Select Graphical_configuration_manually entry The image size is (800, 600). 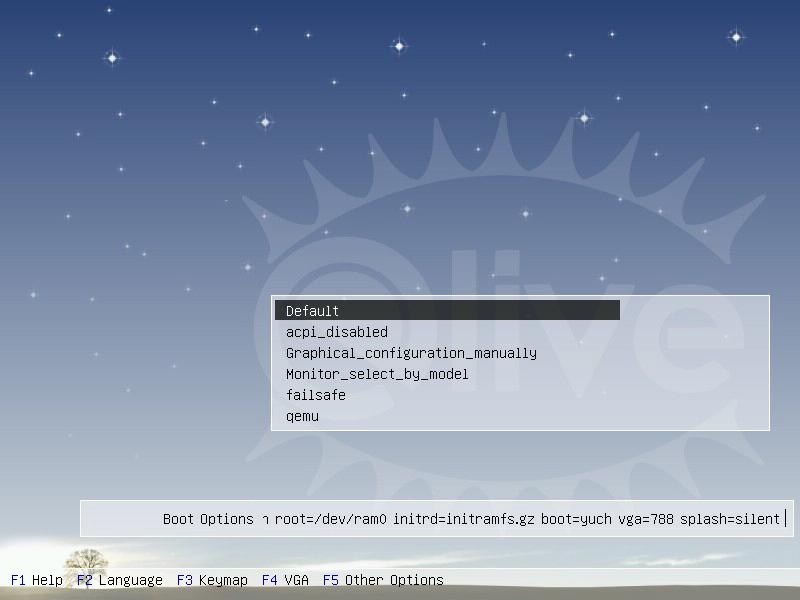[x=411, y=353]
